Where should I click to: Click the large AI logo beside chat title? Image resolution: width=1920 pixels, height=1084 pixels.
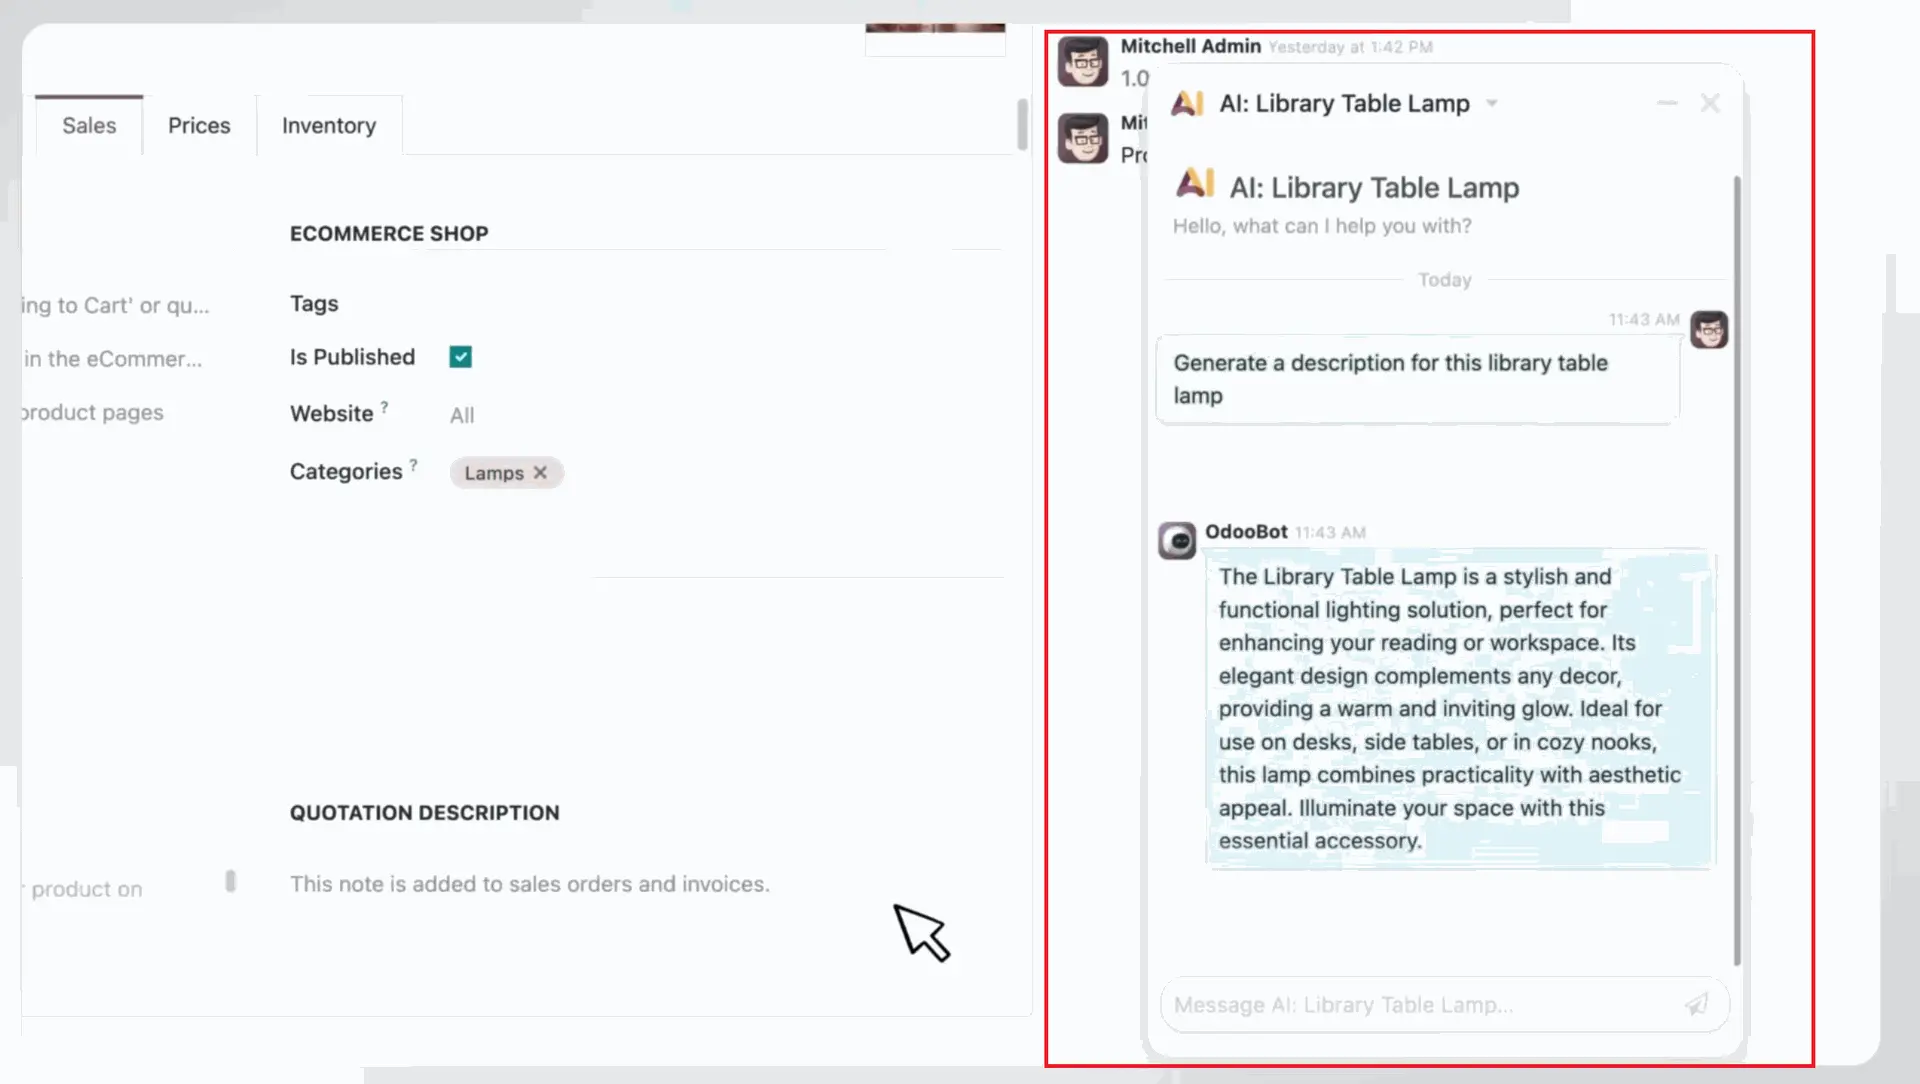[1195, 184]
